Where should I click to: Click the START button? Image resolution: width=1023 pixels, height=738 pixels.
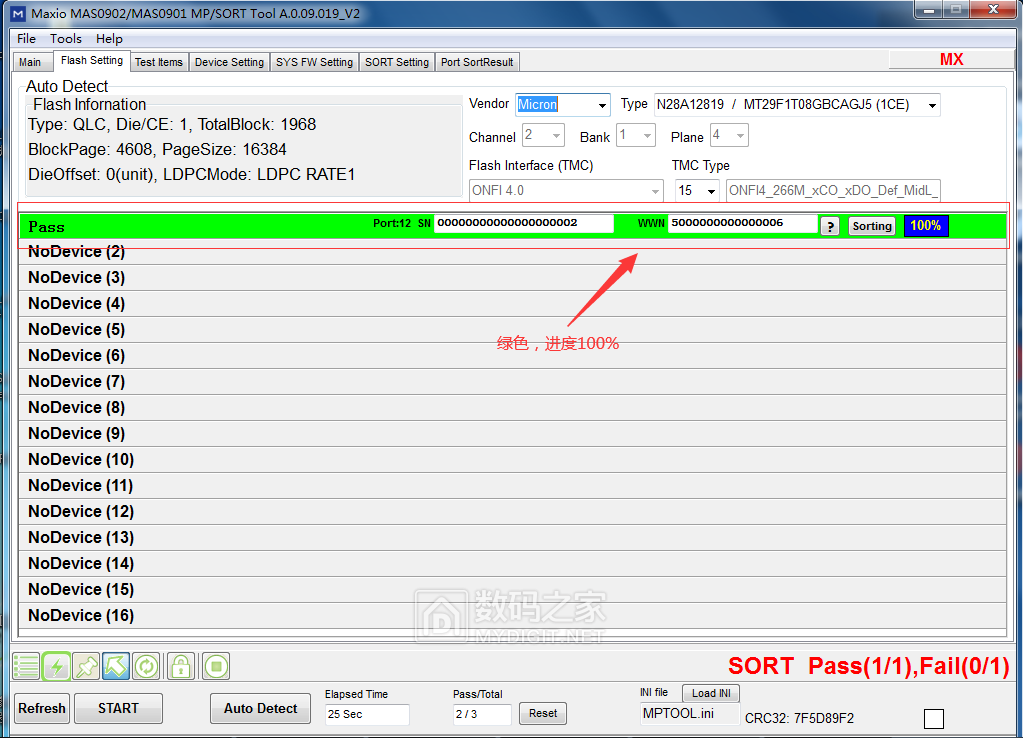118,709
